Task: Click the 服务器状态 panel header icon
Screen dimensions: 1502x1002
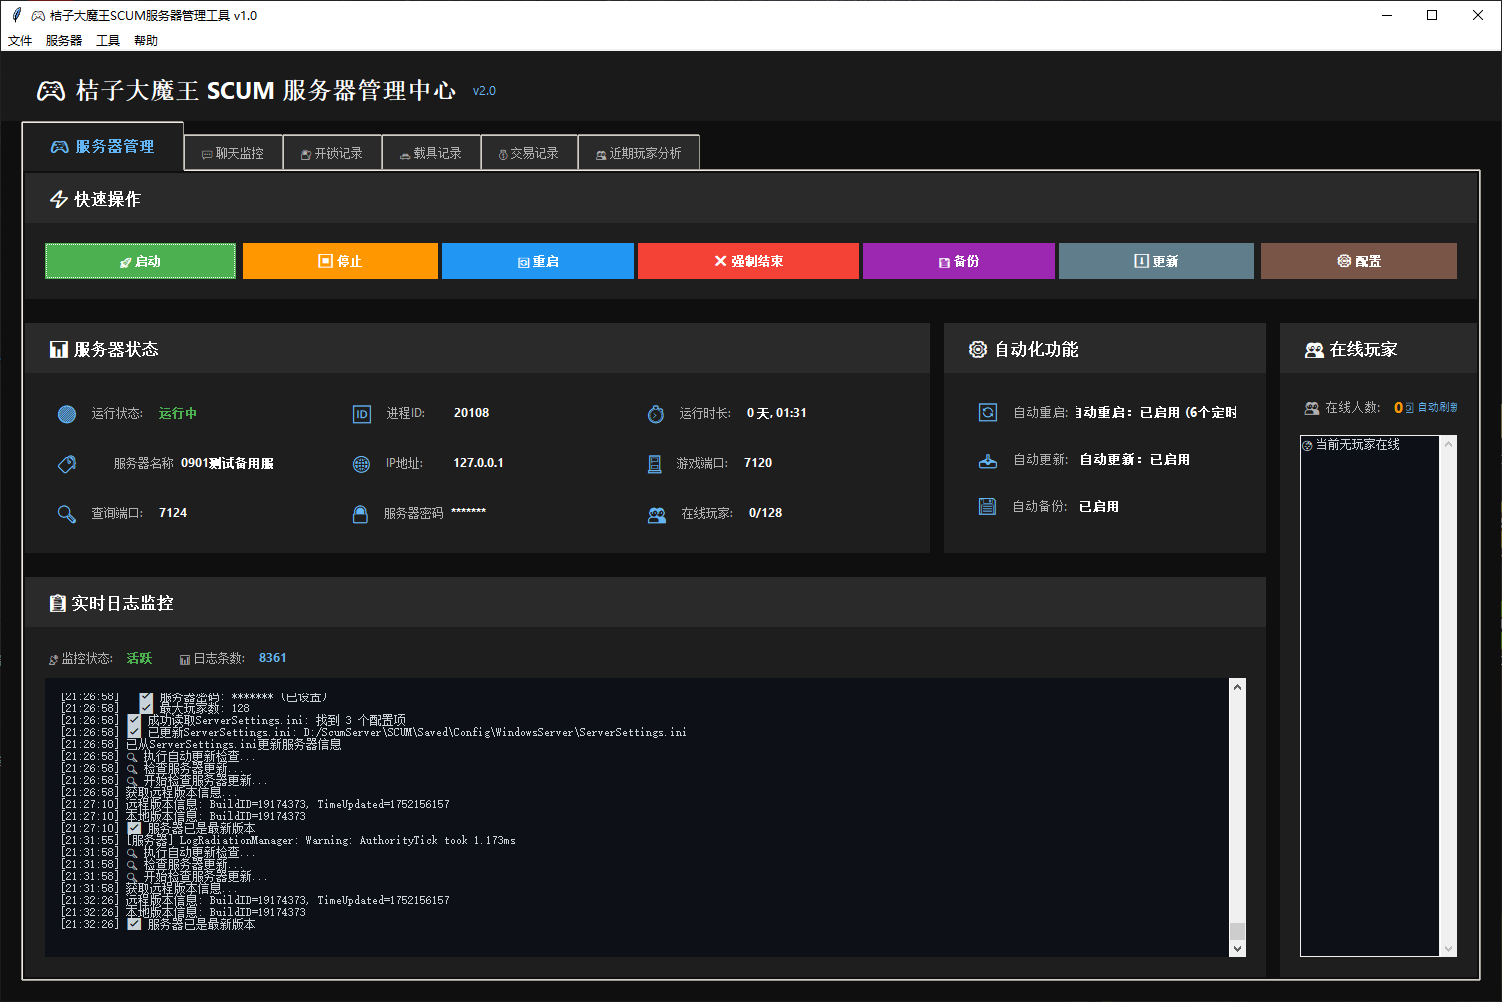Action: (x=58, y=349)
